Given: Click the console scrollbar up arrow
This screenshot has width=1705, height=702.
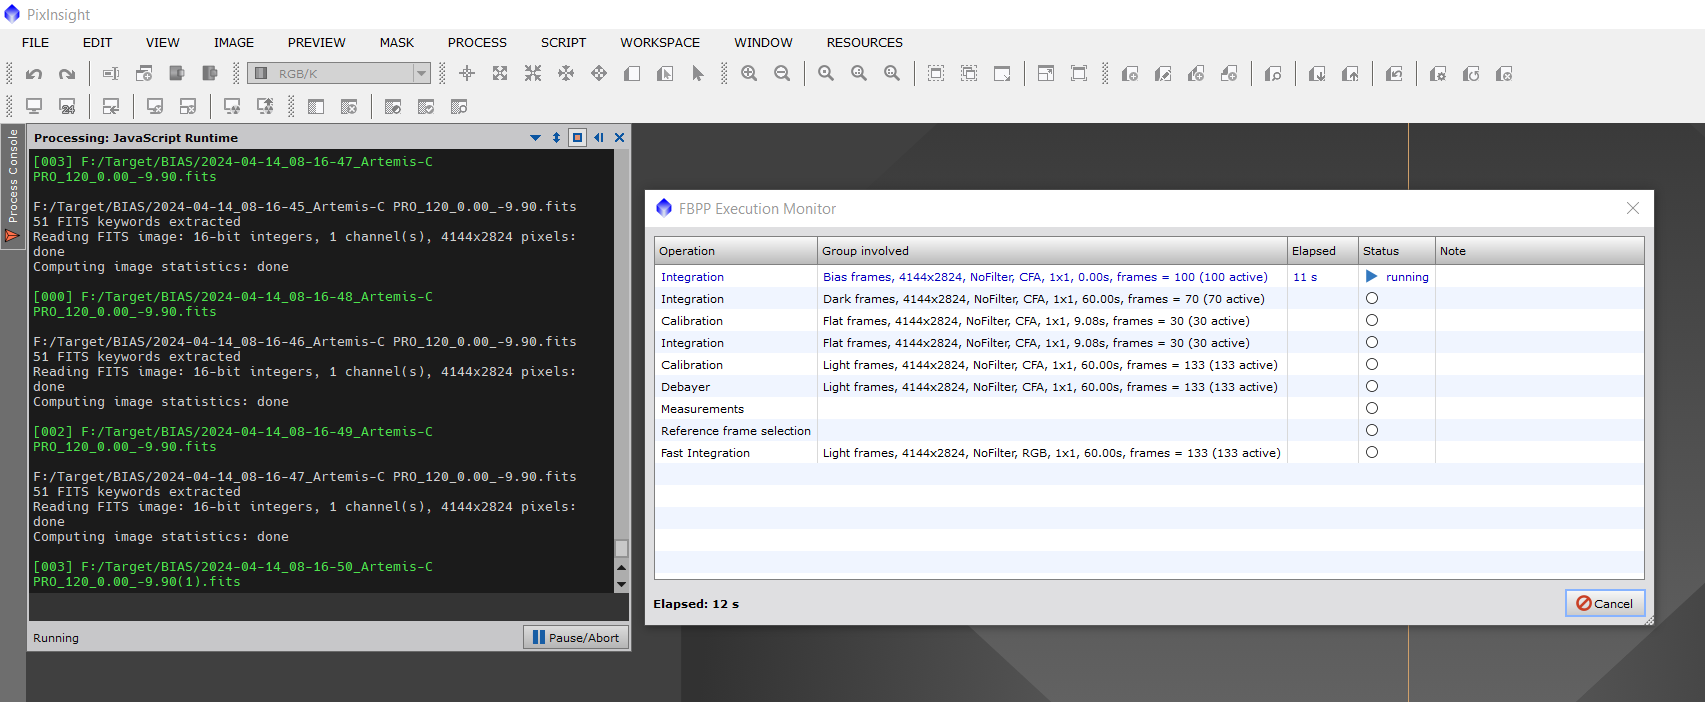Looking at the screenshot, I should [621, 567].
